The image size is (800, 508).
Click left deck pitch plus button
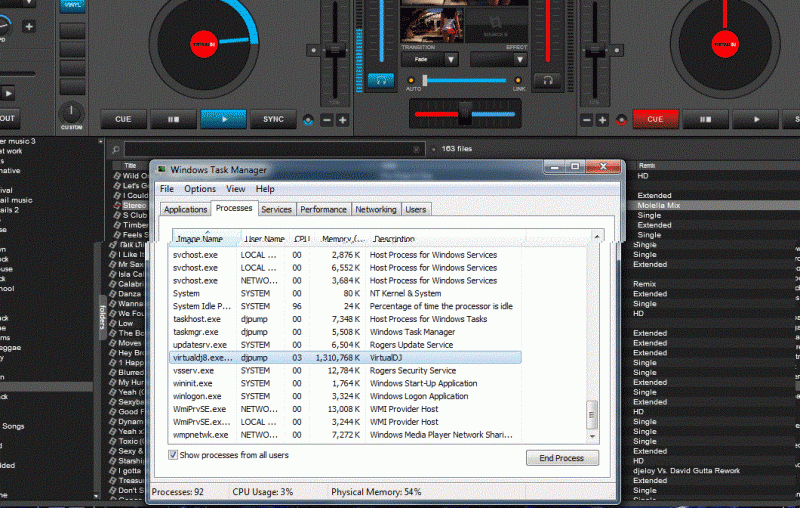[x=343, y=120]
